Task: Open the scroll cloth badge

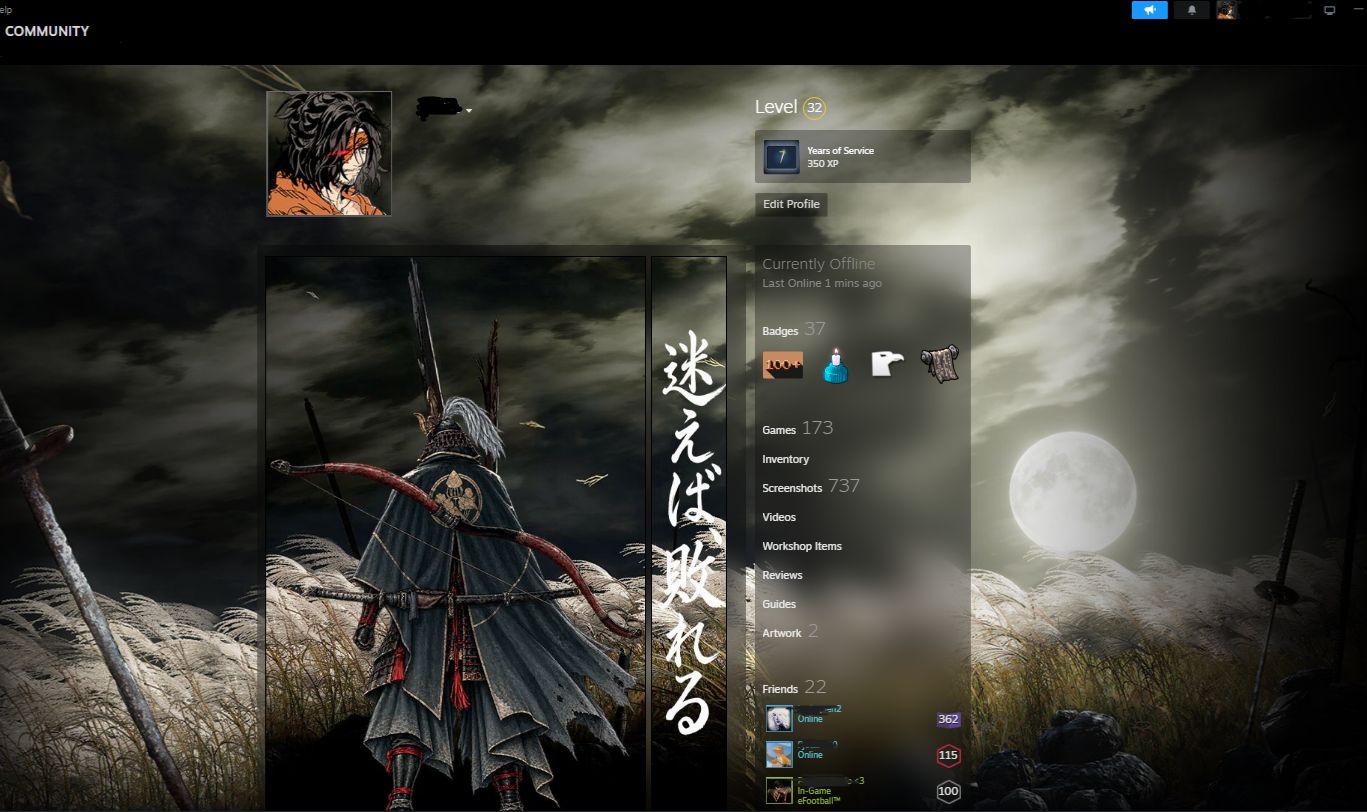Action: click(939, 365)
